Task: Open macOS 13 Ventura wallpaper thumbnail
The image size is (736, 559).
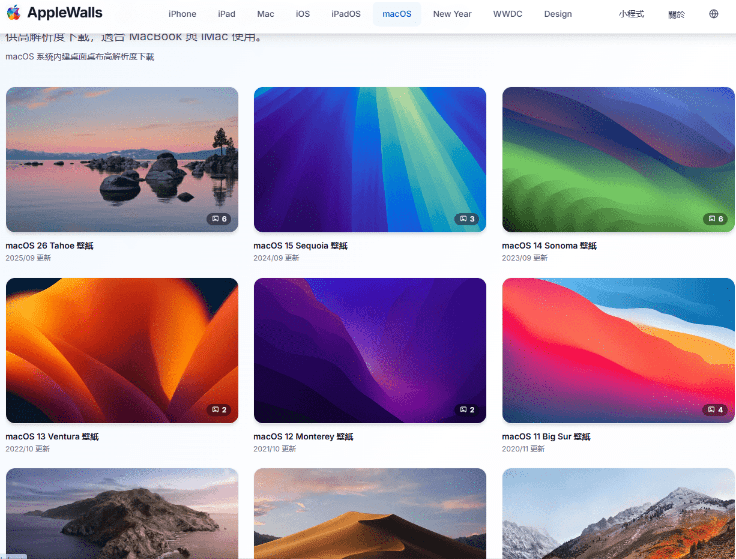Action: tap(122, 351)
